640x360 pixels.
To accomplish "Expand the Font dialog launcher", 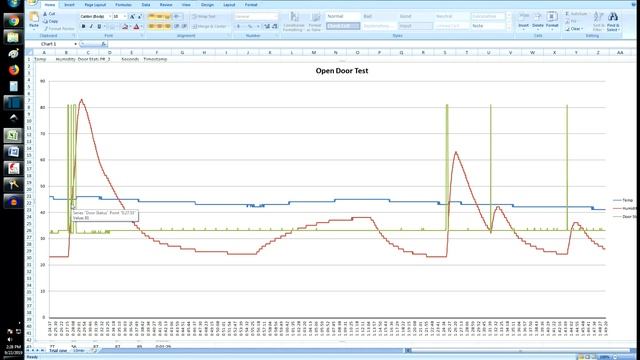I will [142, 36].
